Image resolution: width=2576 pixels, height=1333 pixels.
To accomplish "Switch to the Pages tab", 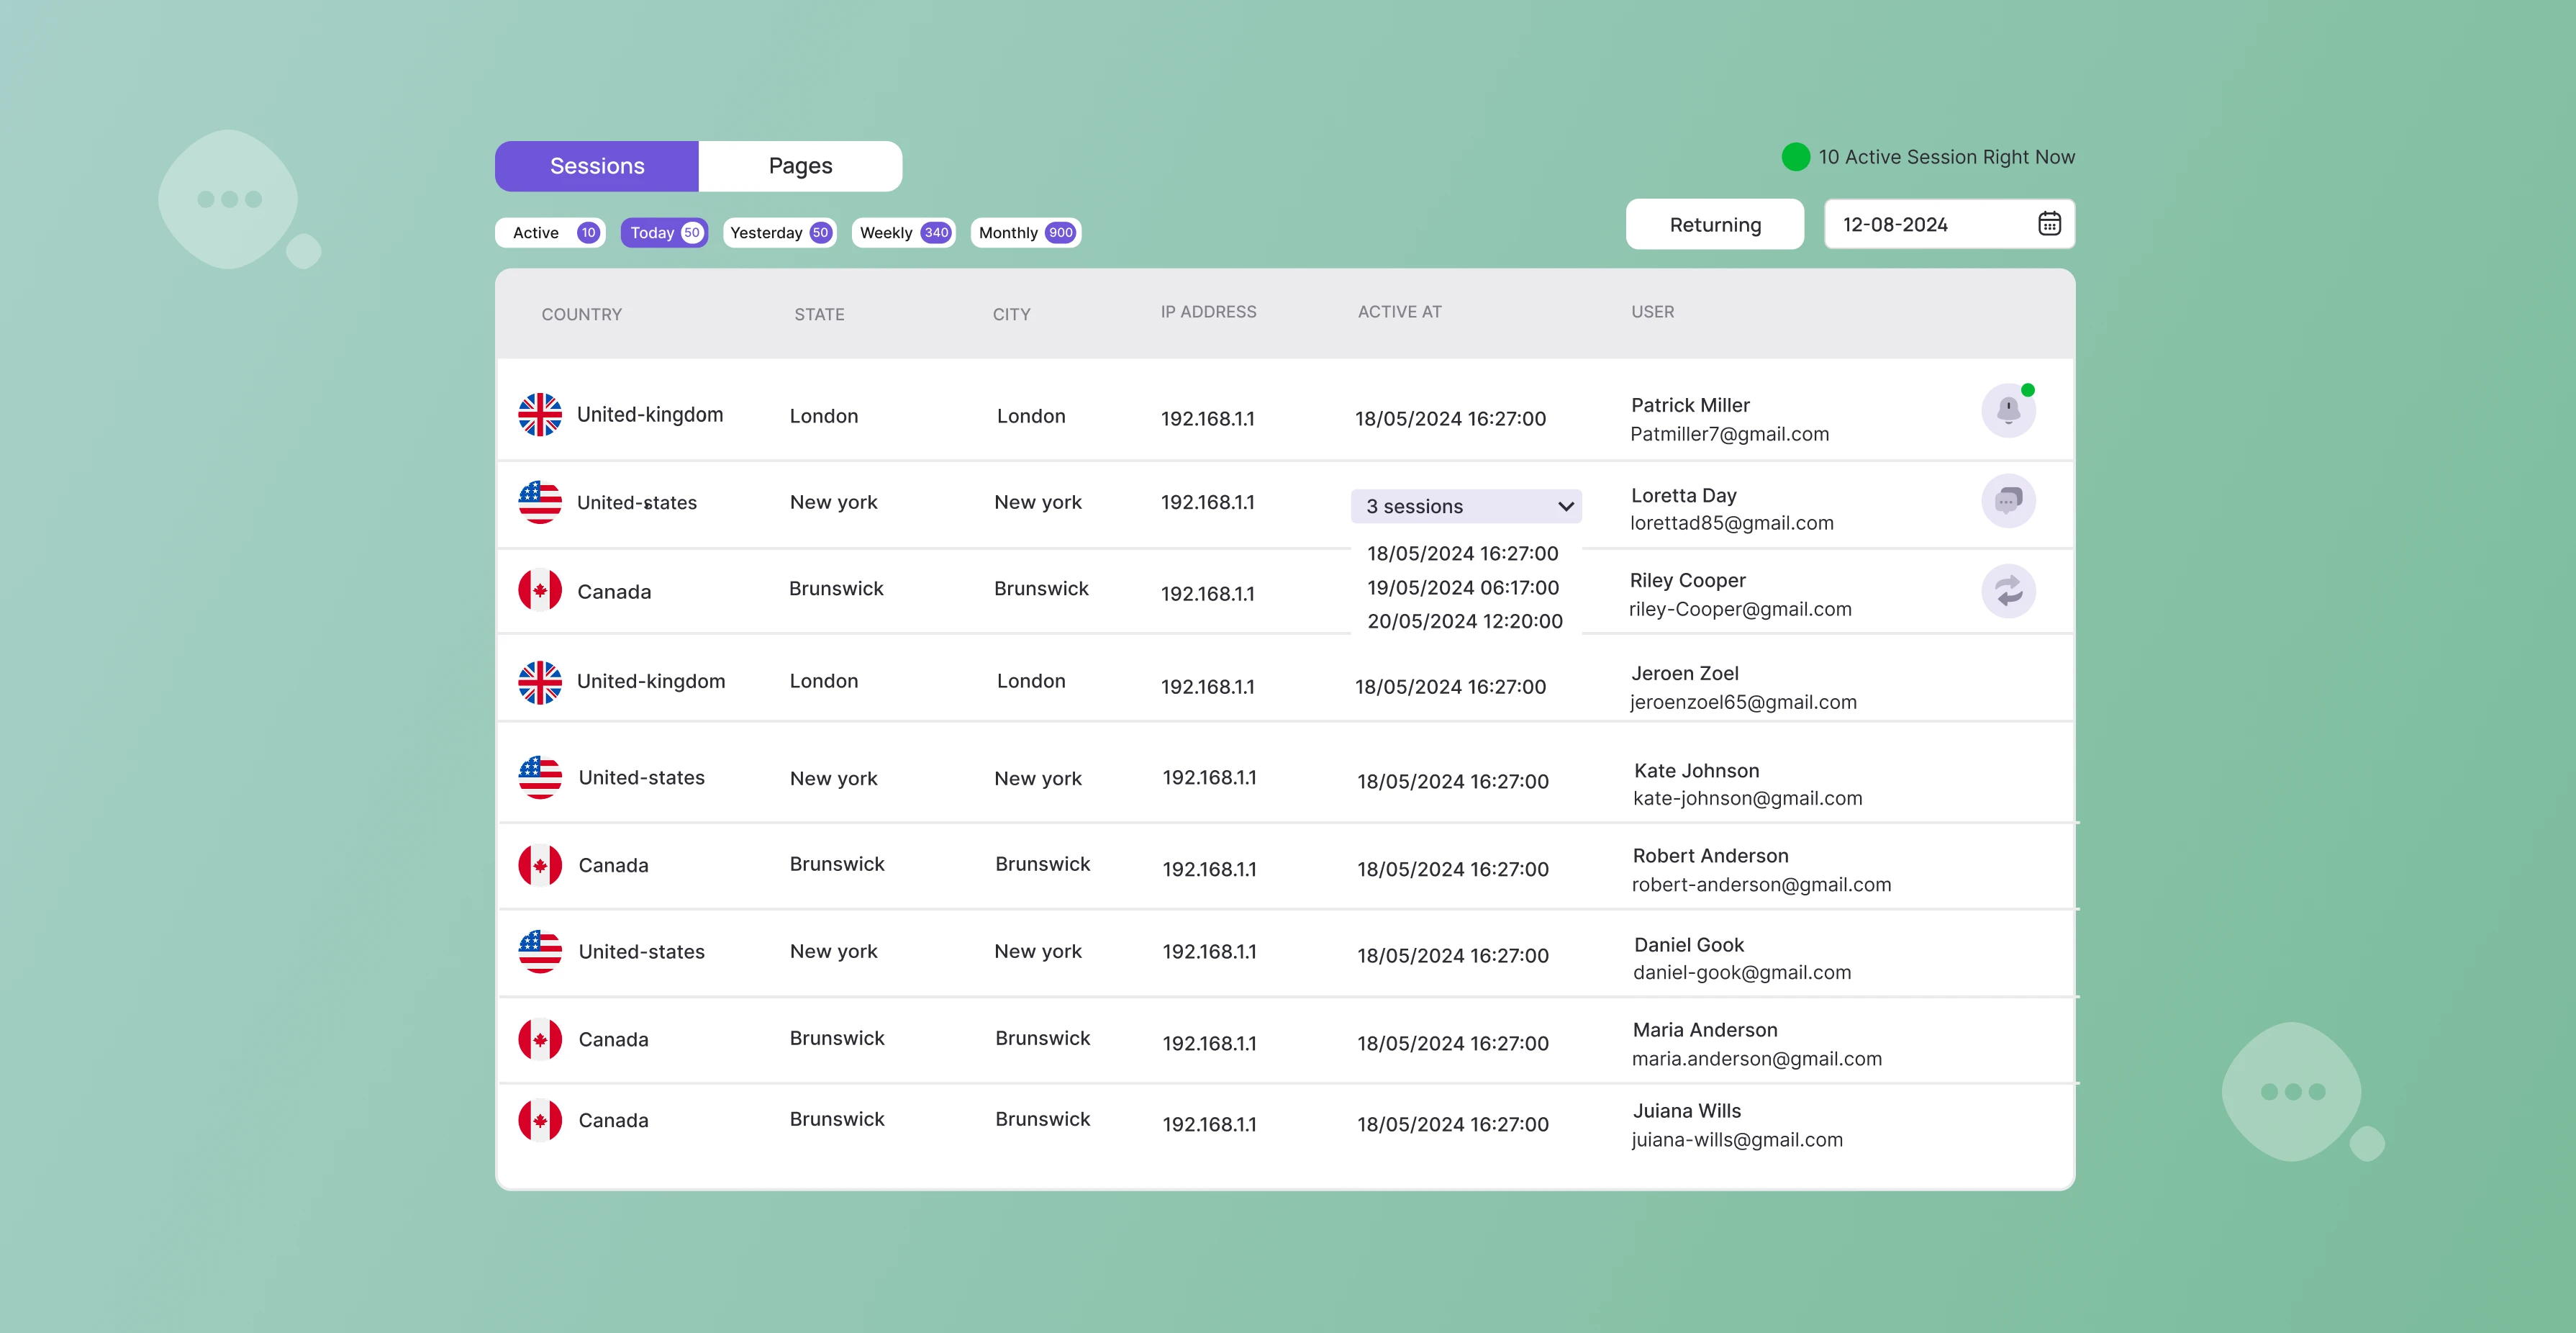I will coord(800,165).
